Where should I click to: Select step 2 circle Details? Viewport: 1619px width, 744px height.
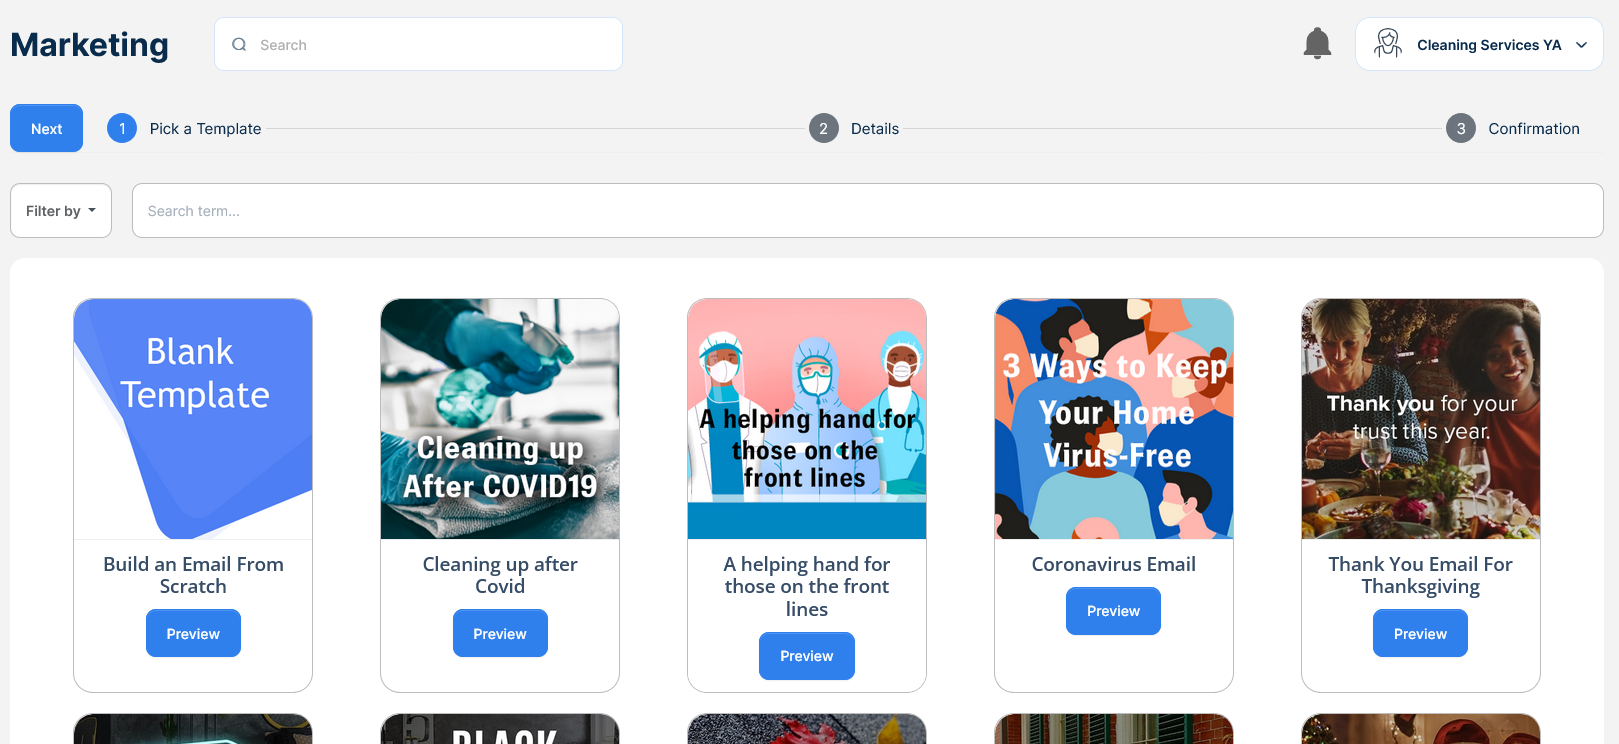point(823,128)
